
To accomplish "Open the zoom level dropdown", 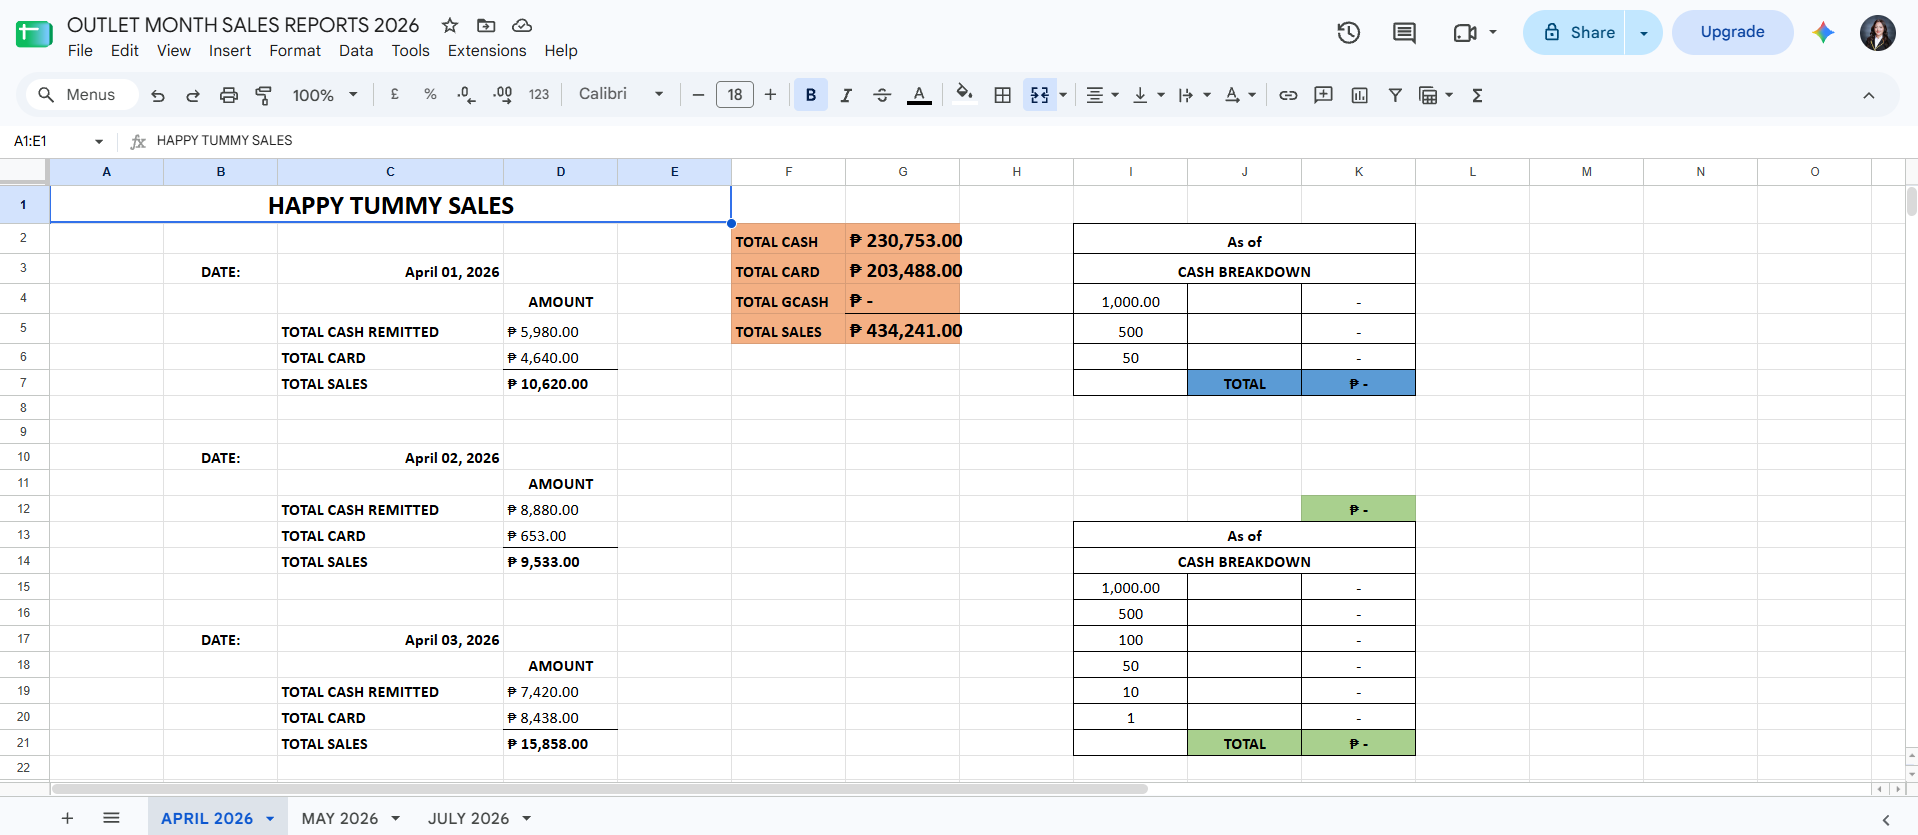I will click(x=325, y=95).
